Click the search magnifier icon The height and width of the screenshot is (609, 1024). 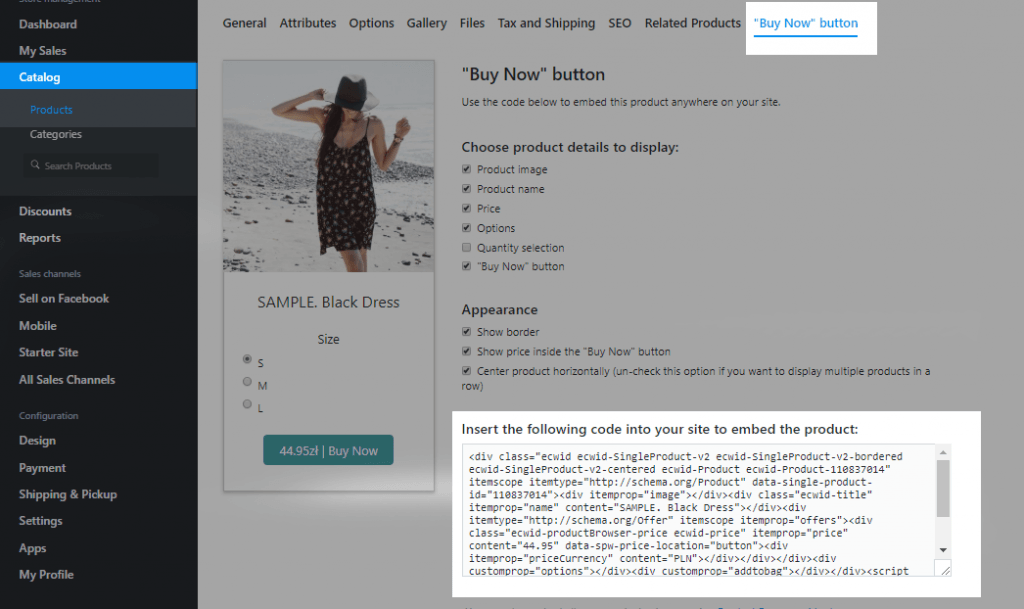35,165
